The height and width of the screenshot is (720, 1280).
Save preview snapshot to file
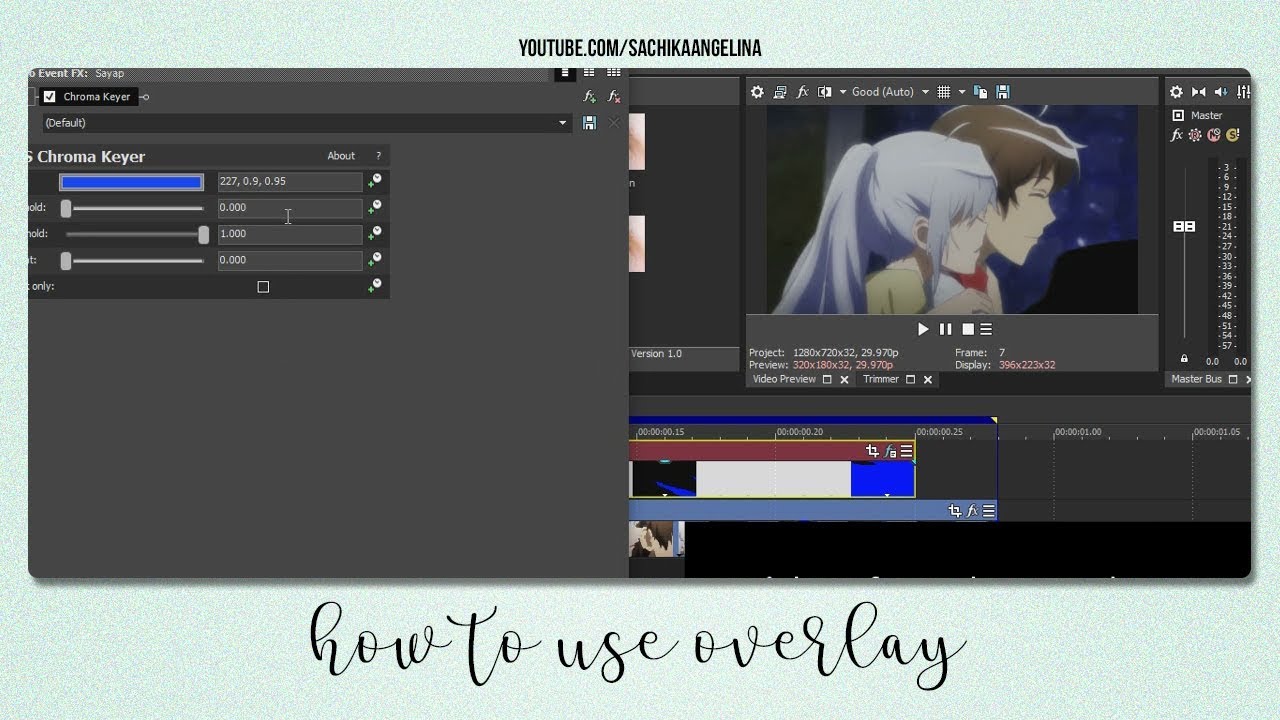[1003, 92]
